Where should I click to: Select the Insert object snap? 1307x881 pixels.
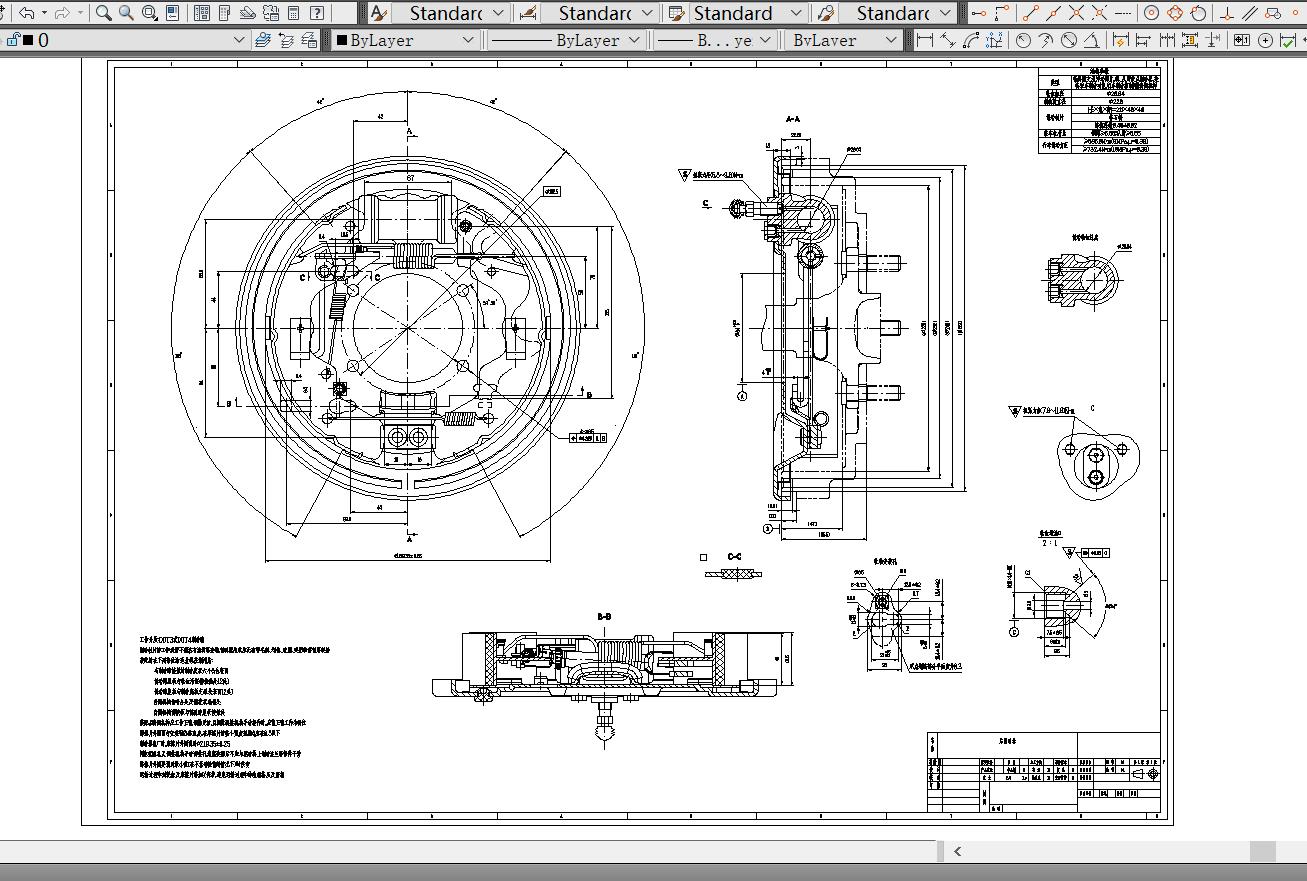1274,13
